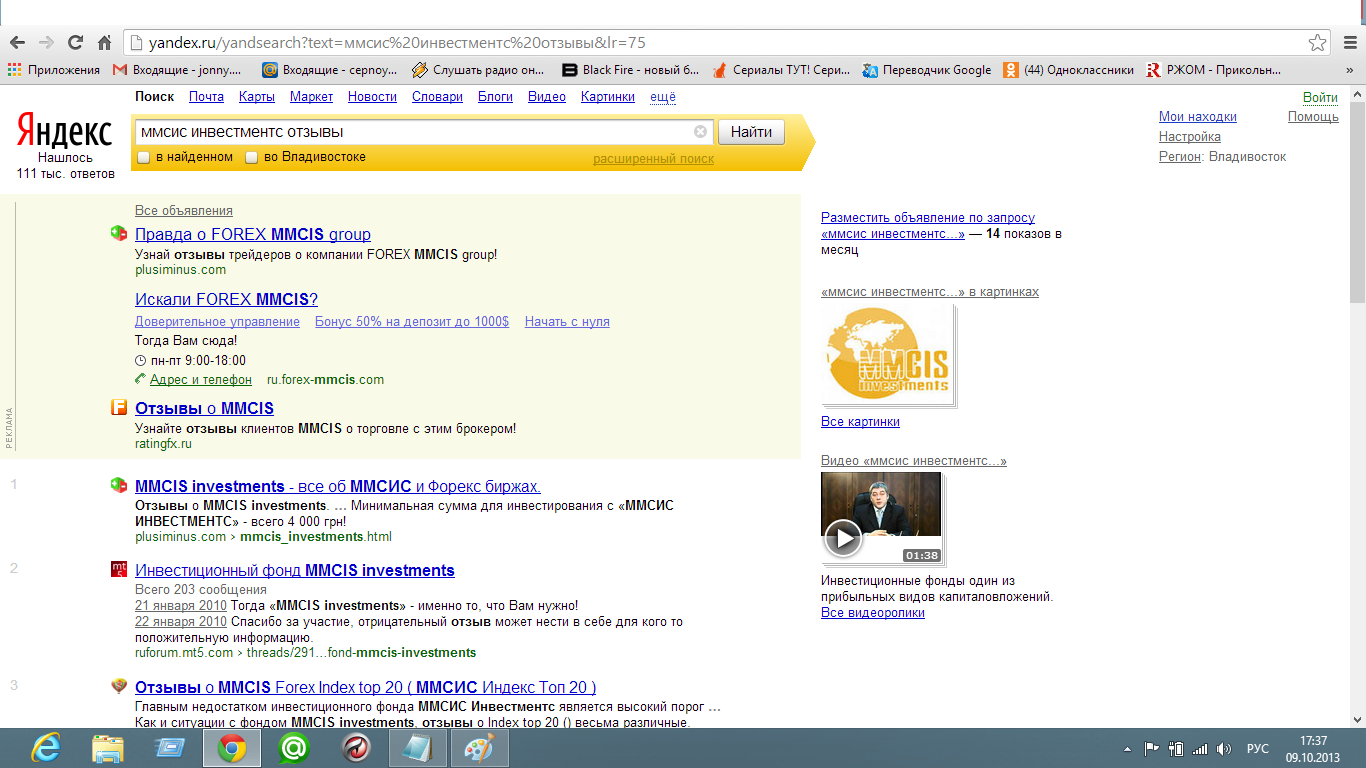Open Paint from the taskbar
The width and height of the screenshot is (1366, 768).
pos(479,748)
